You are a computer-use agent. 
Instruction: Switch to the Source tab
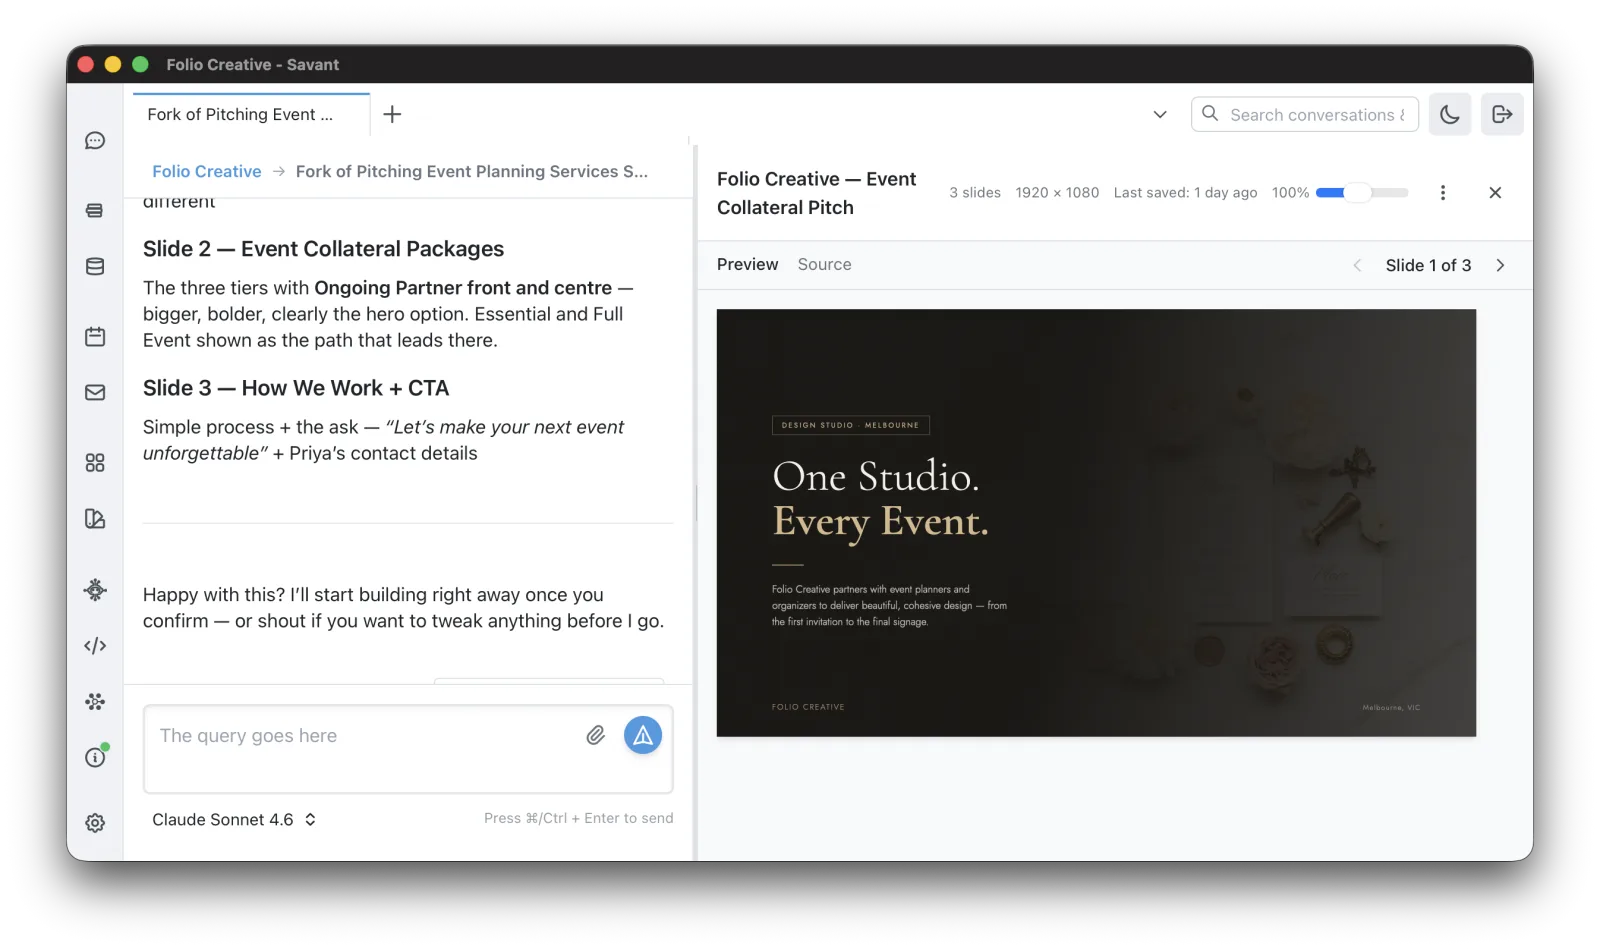click(x=825, y=265)
